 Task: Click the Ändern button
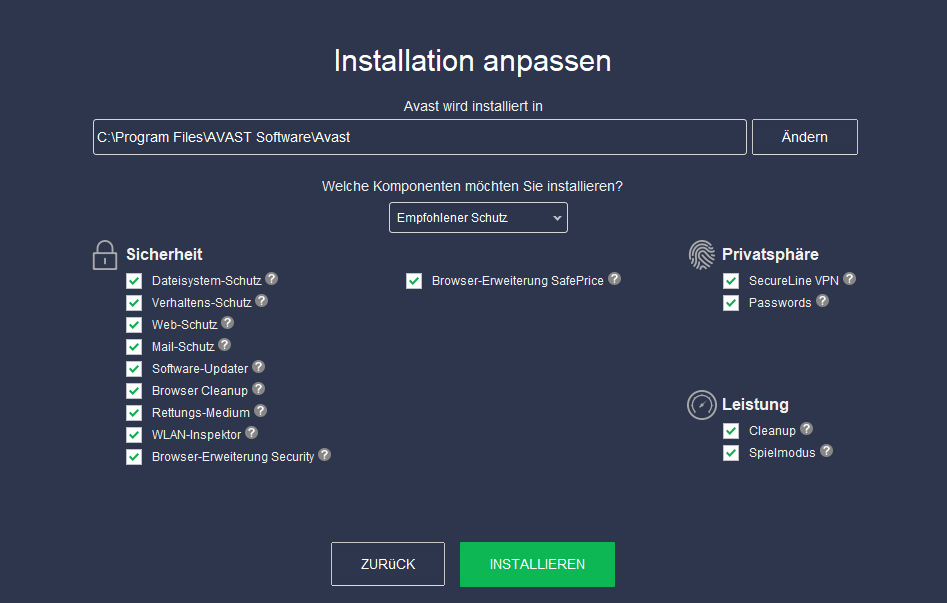pos(804,137)
